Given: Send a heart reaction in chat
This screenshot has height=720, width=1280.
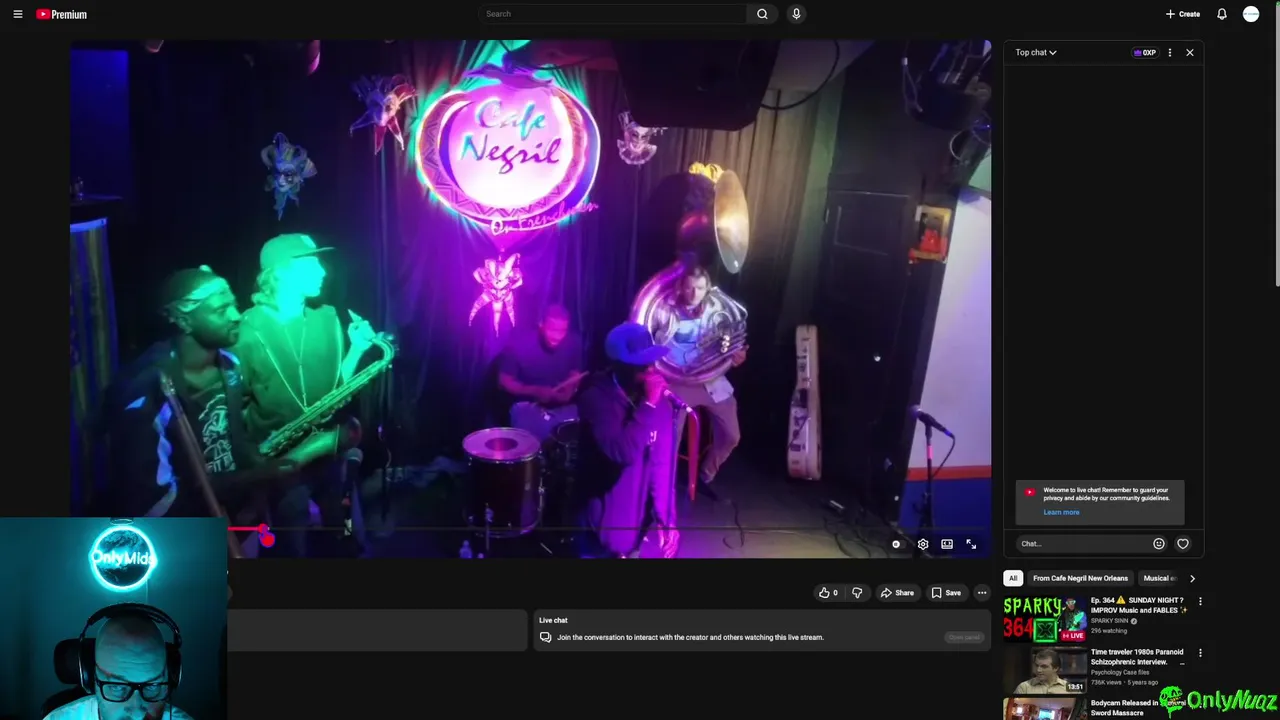Looking at the screenshot, I should 1183,544.
